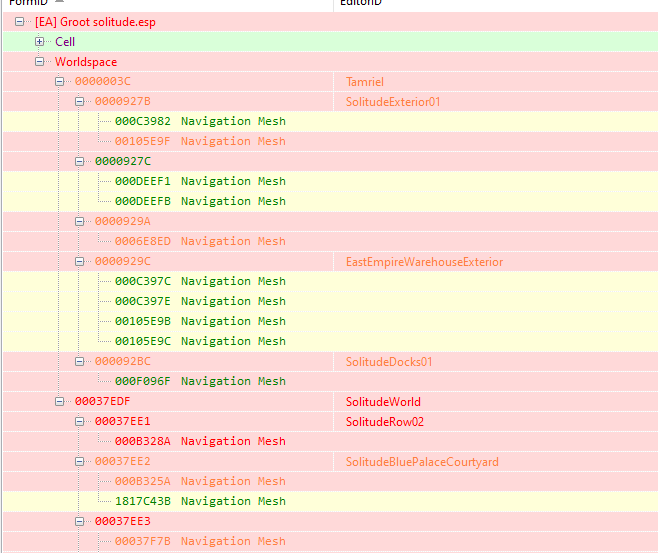Collapse cell 00037EE3
Viewport: 658px width, 553px height.
79,522
